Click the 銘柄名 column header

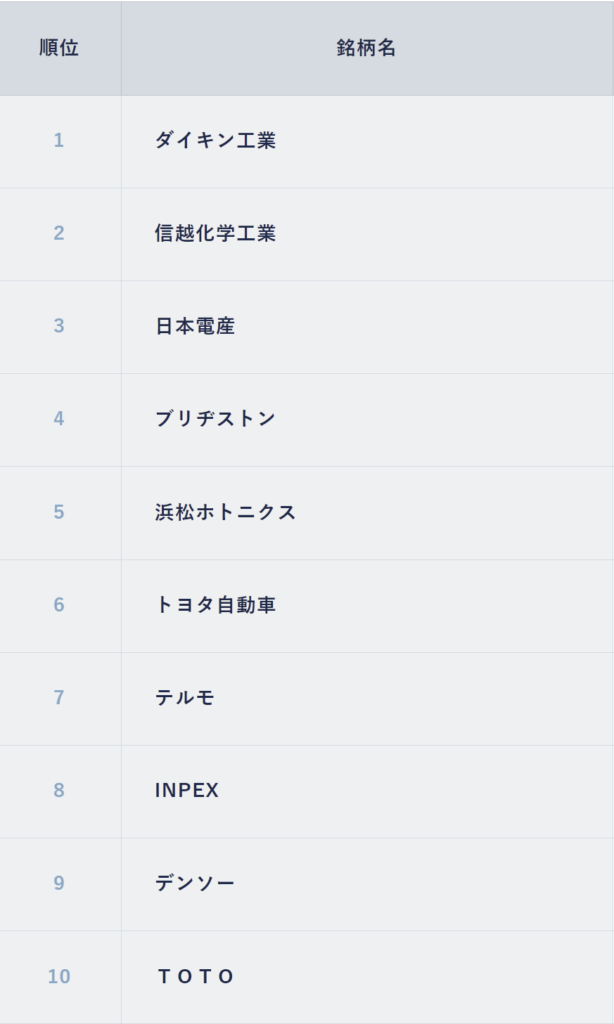(367, 48)
